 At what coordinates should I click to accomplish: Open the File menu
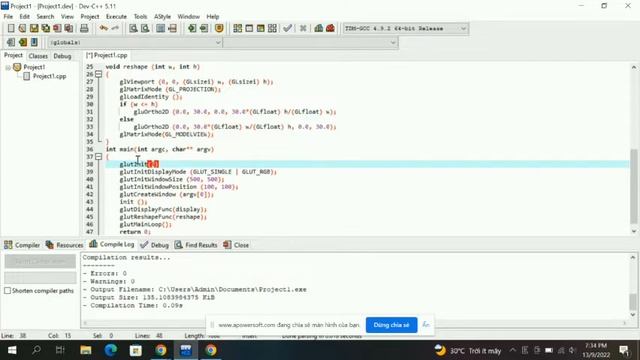(x=8, y=16)
